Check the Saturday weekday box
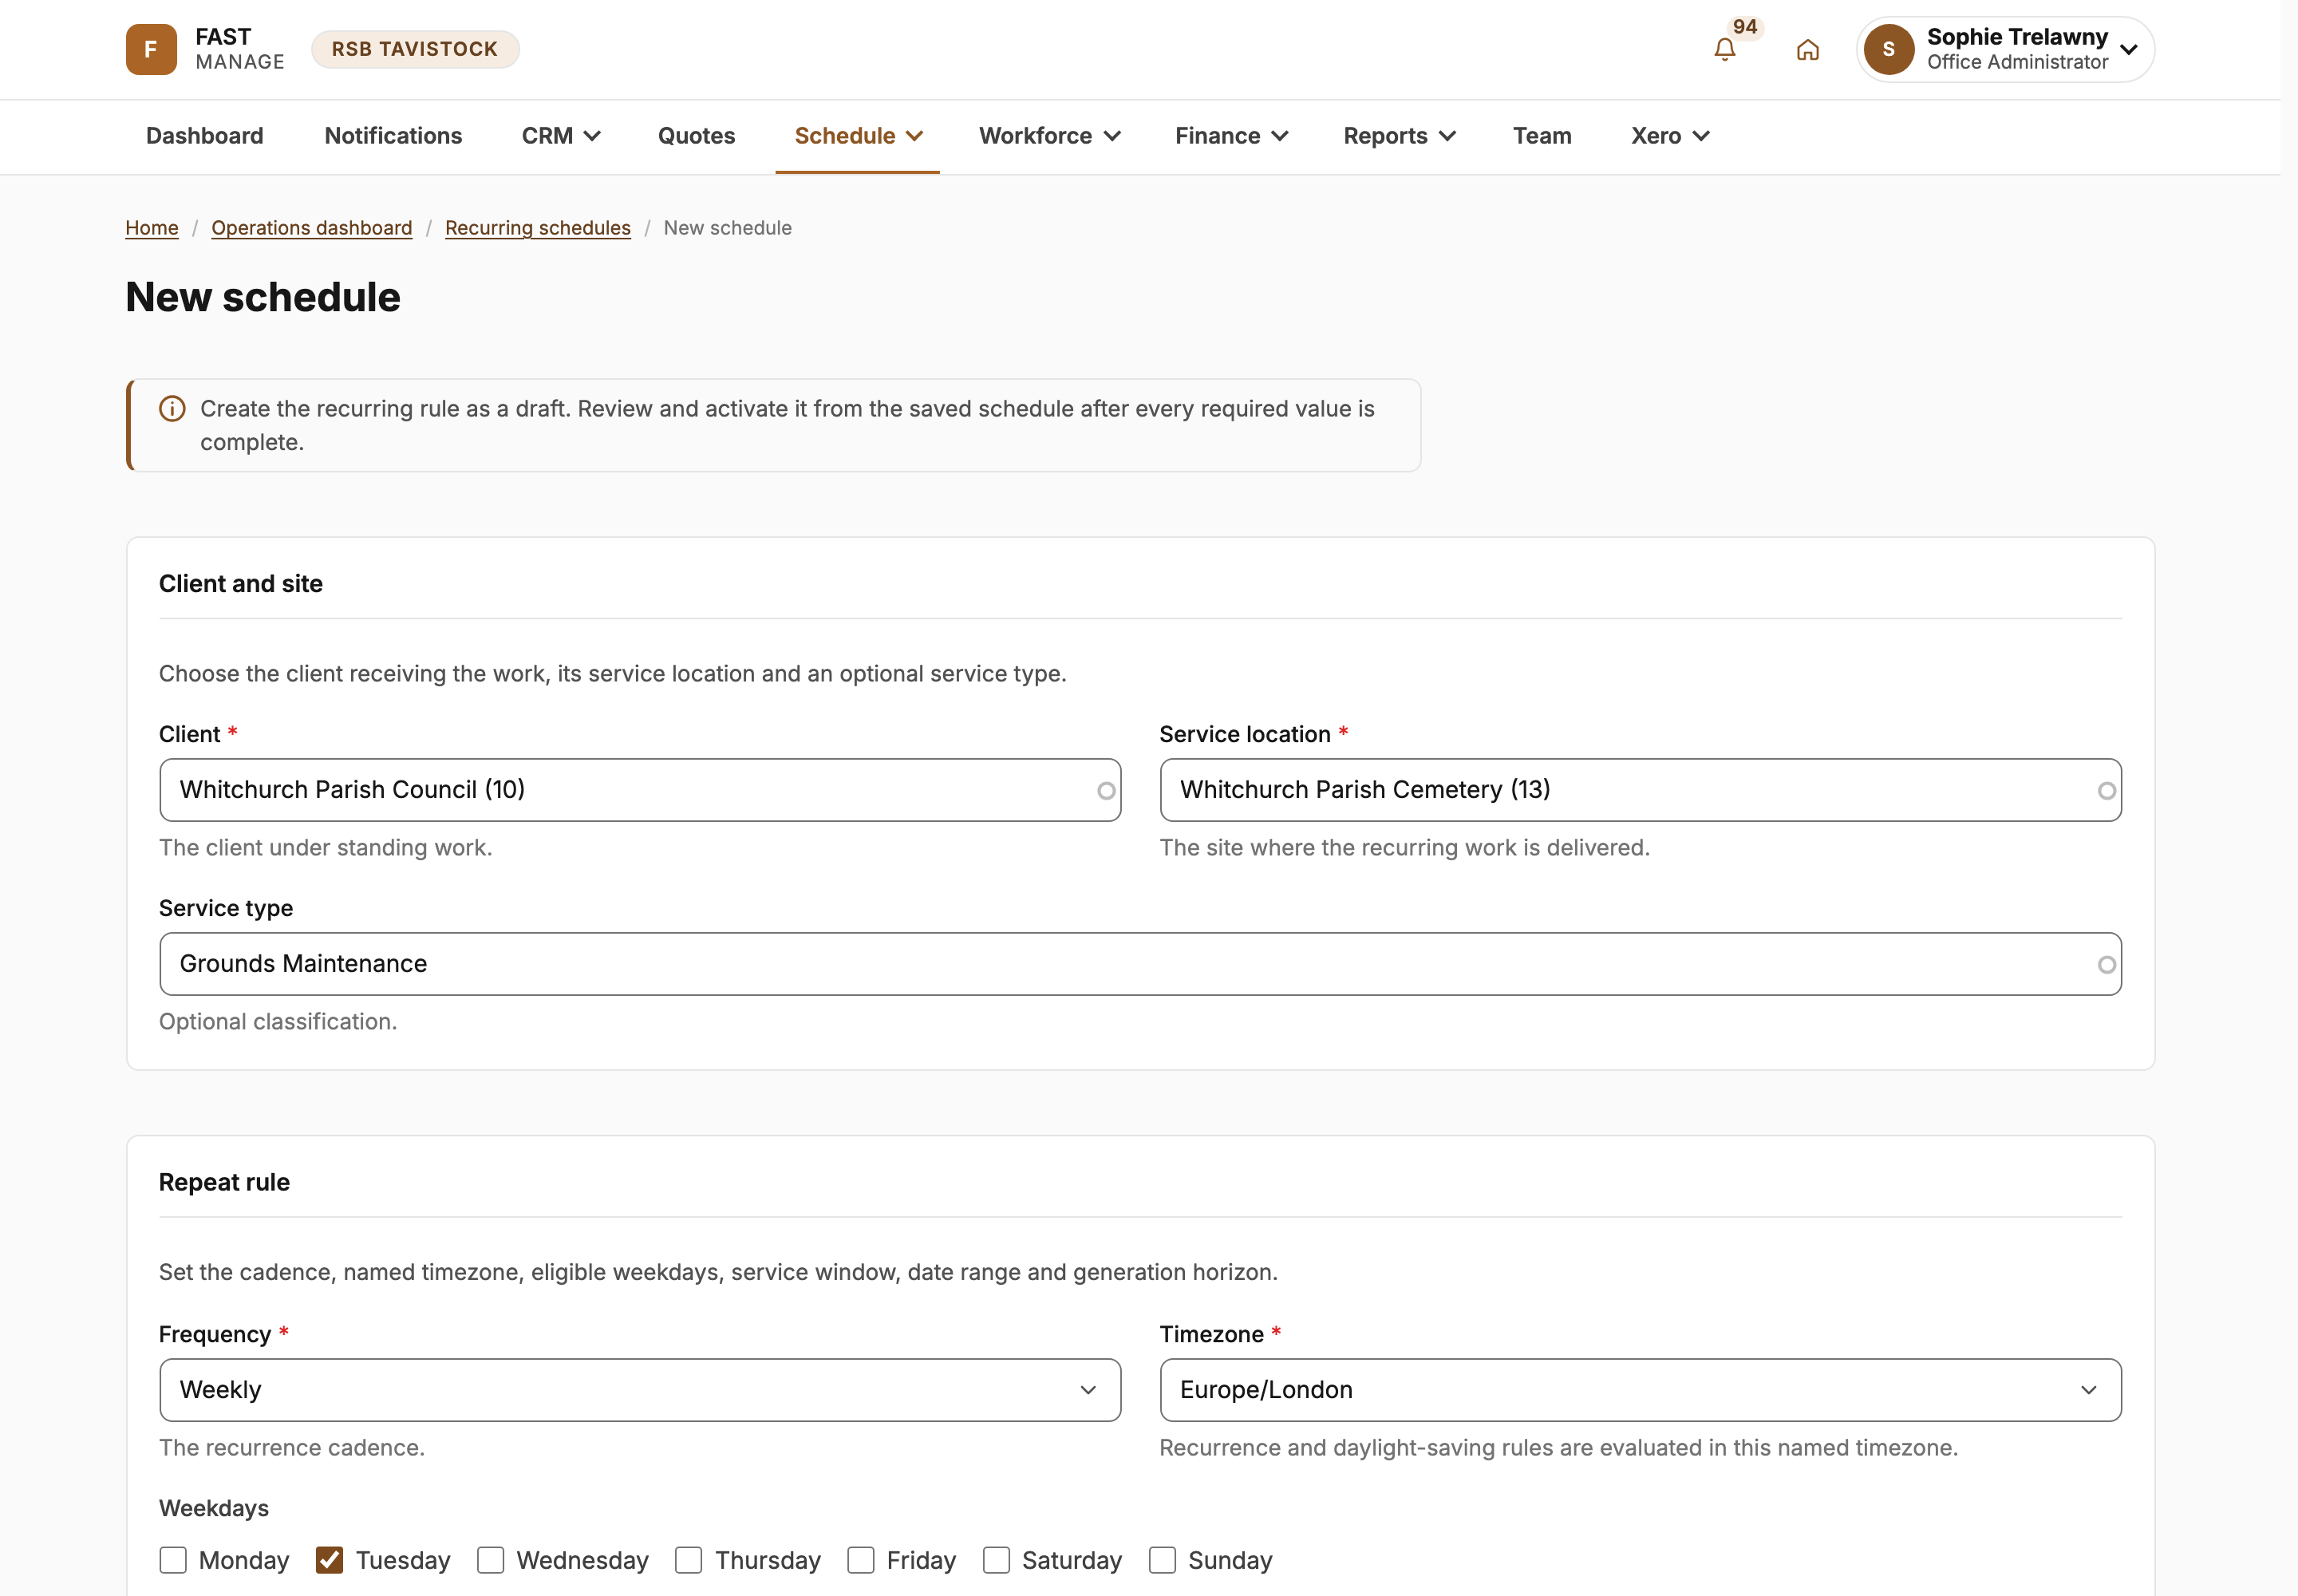 [996, 1560]
